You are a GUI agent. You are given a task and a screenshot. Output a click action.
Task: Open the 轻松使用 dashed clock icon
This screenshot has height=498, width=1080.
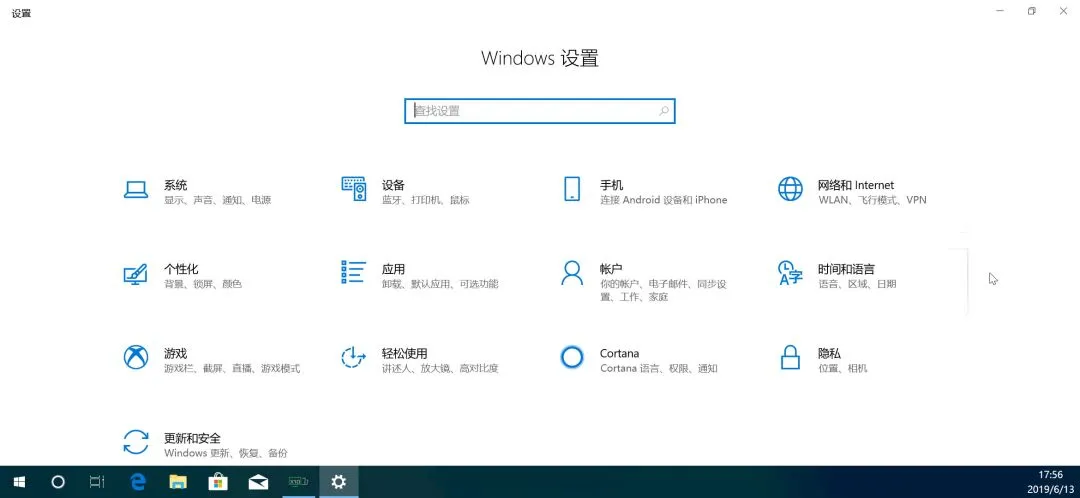click(x=353, y=357)
